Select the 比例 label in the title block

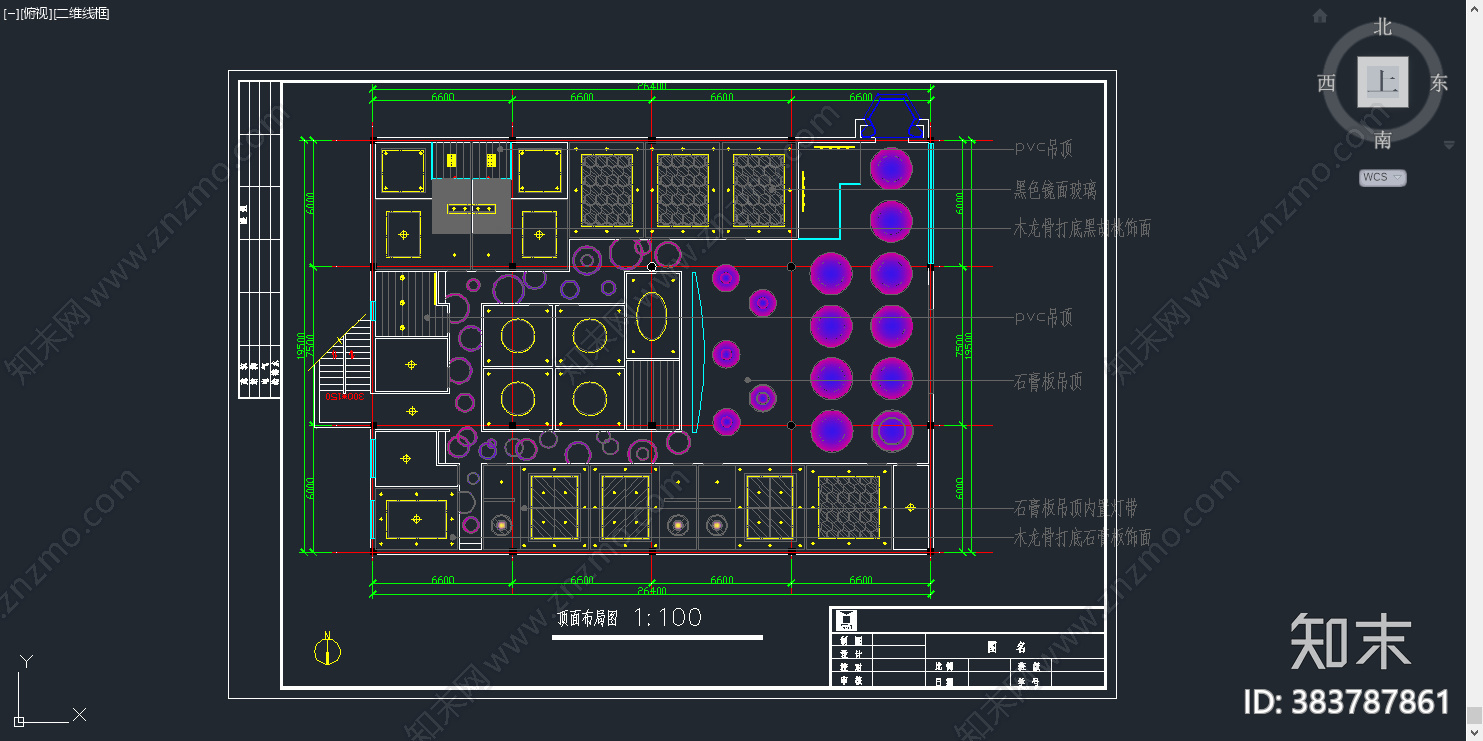[945, 666]
